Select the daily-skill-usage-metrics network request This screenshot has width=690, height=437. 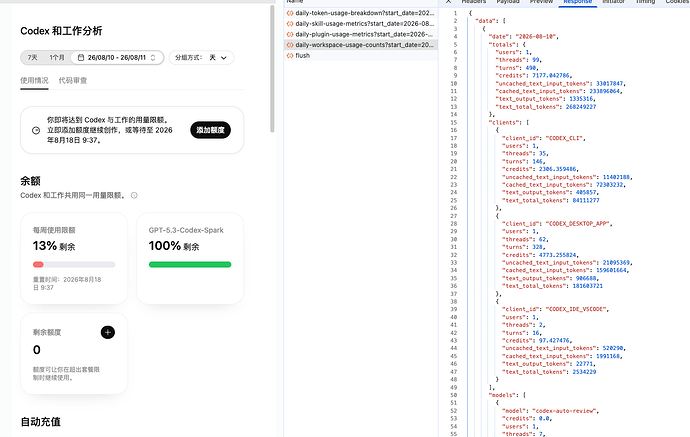click(x=361, y=24)
